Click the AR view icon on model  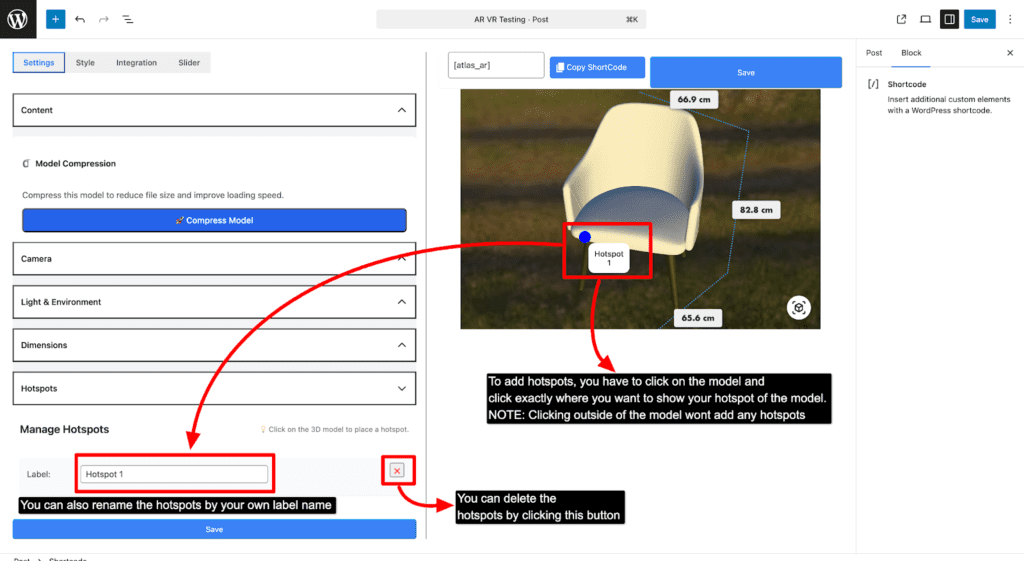(x=798, y=308)
